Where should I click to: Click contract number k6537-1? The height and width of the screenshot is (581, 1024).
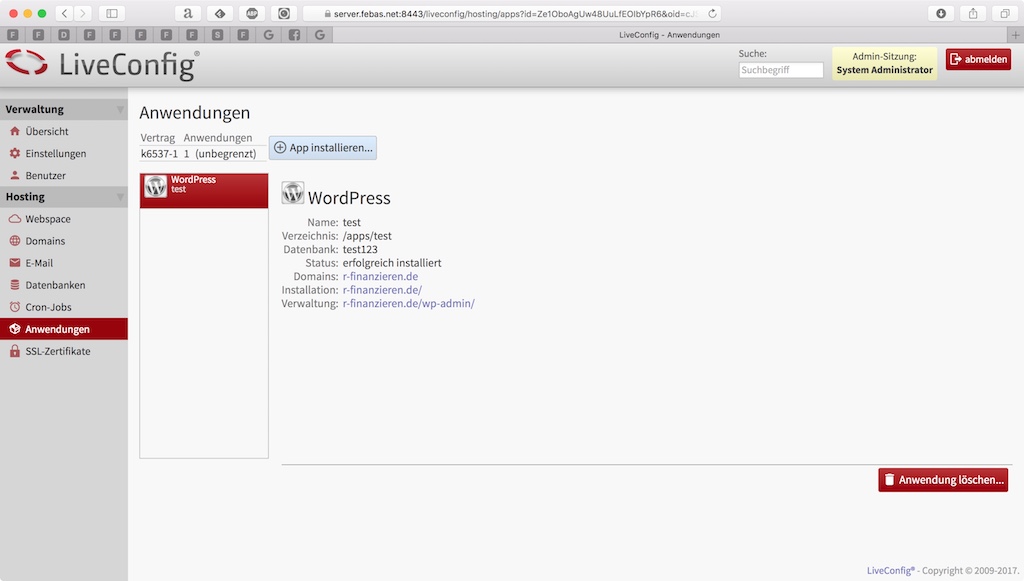point(159,154)
